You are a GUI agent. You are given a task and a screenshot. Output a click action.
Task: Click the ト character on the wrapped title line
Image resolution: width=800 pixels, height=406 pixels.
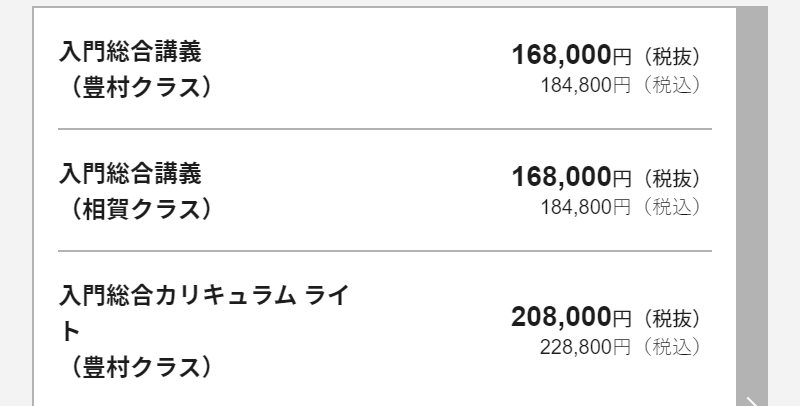click(70, 332)
